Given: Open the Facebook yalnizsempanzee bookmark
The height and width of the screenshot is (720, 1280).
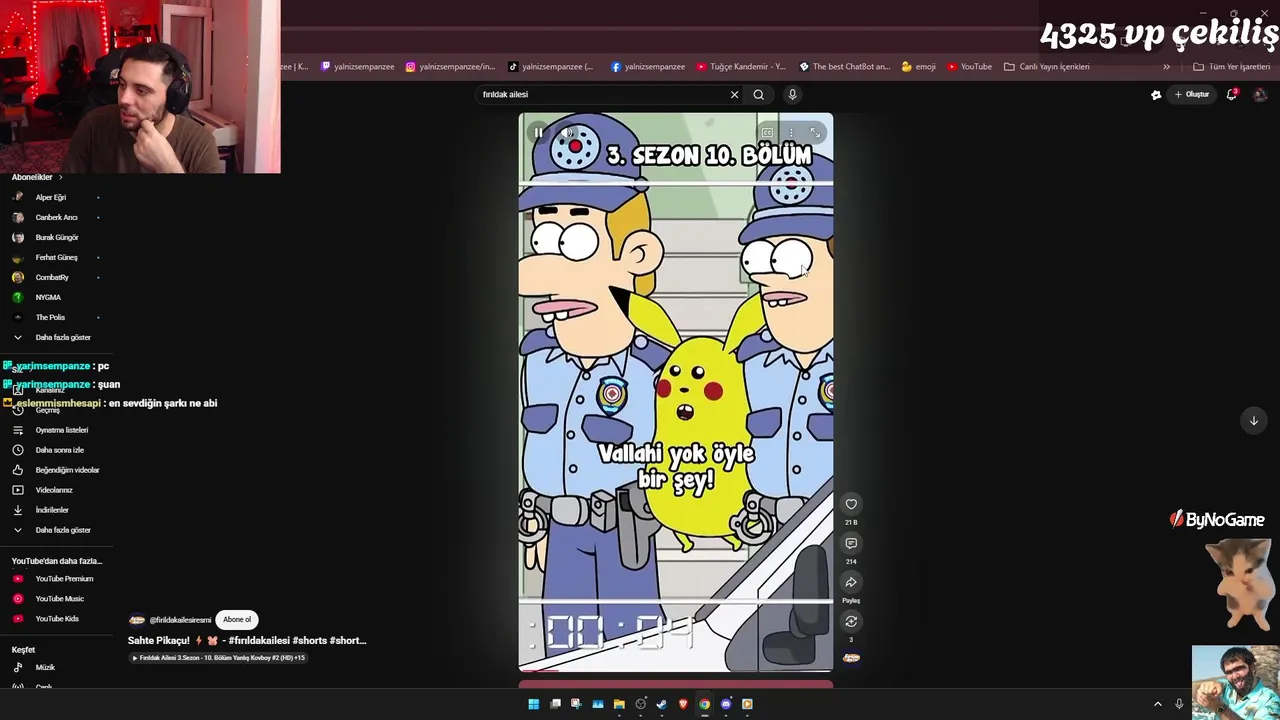Looking at the screenshot, I should pos(648,67).
